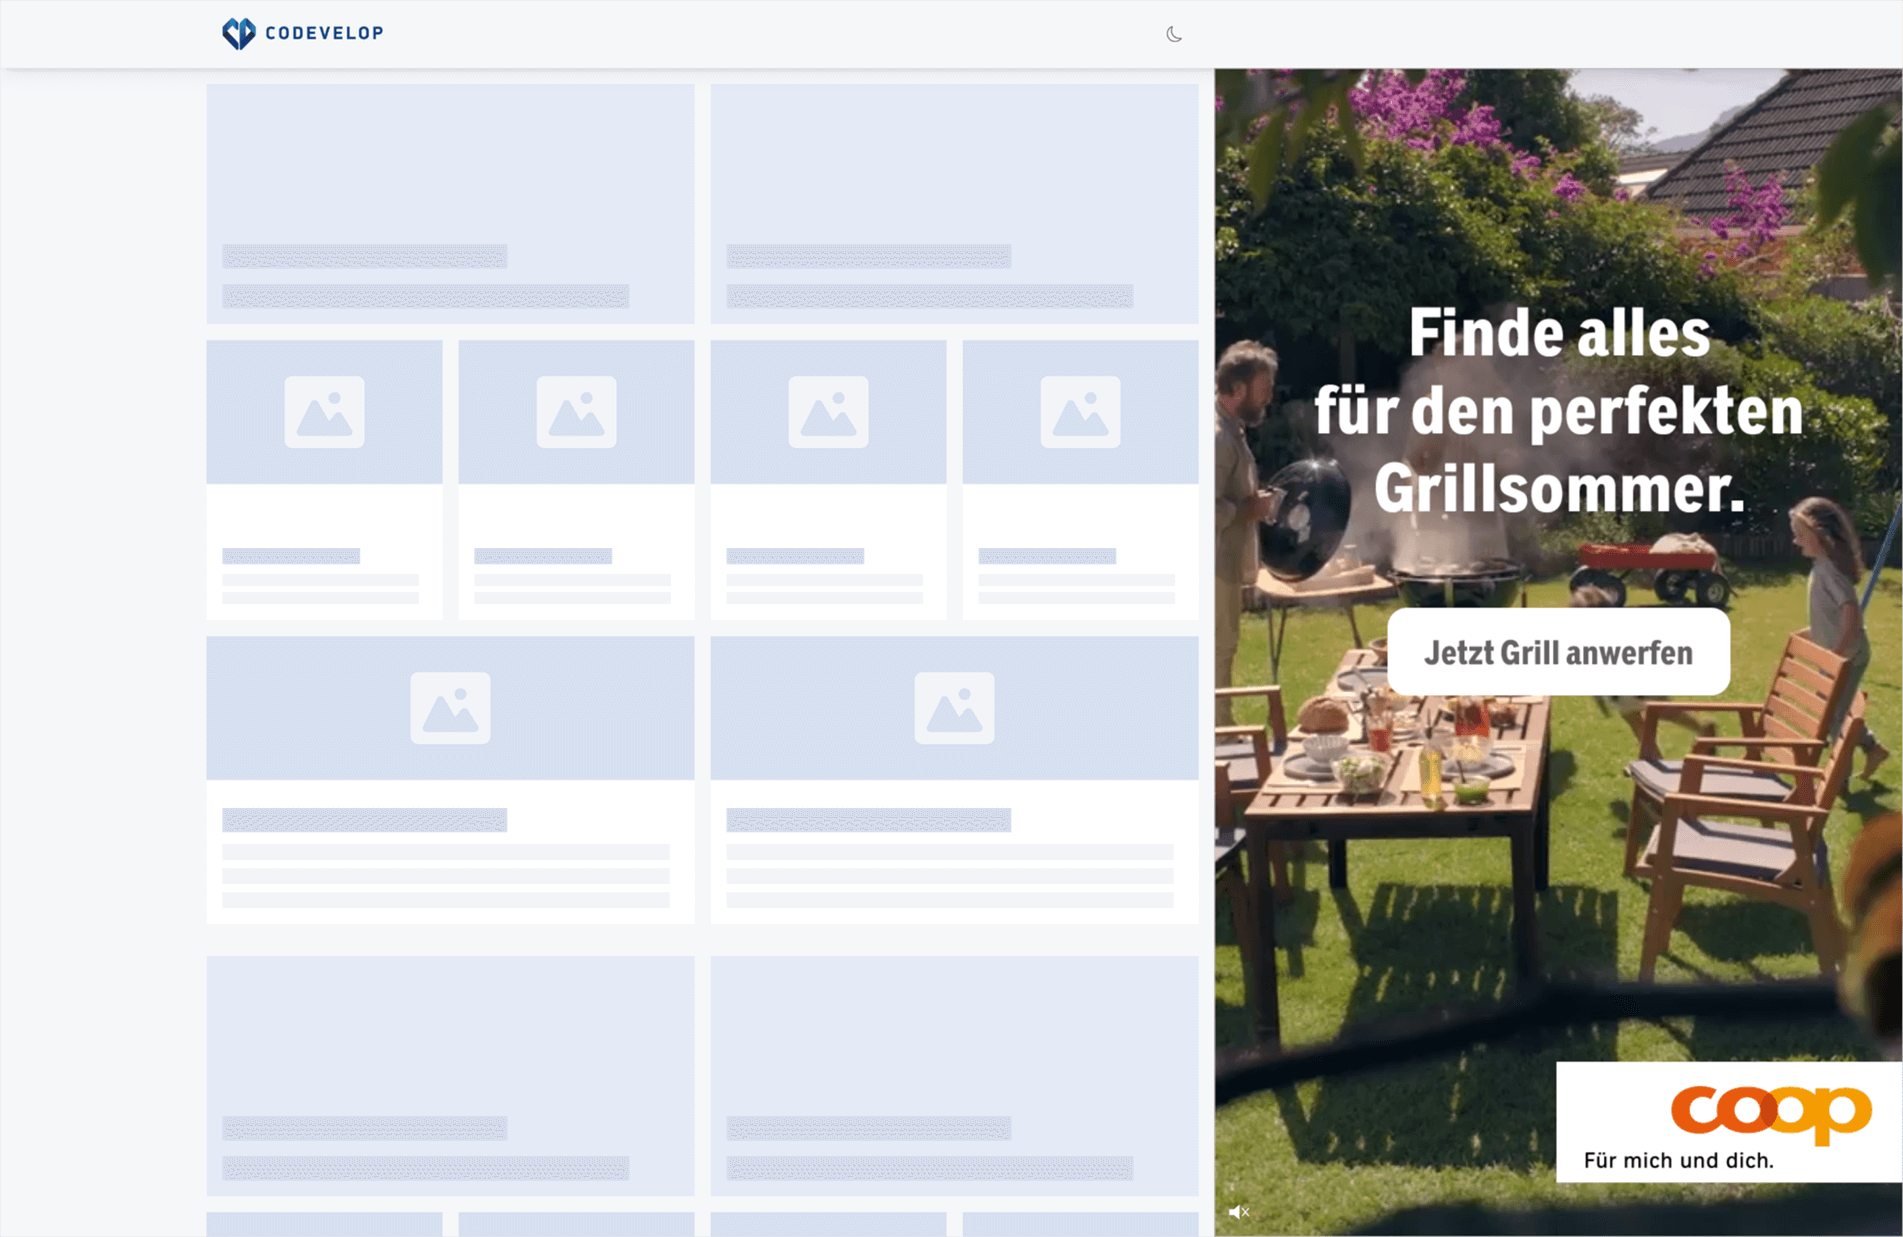Click the "Jetzt Grill anwerfen" button
Viewport: 1903px width, 1237px height.
(1558, 652)
